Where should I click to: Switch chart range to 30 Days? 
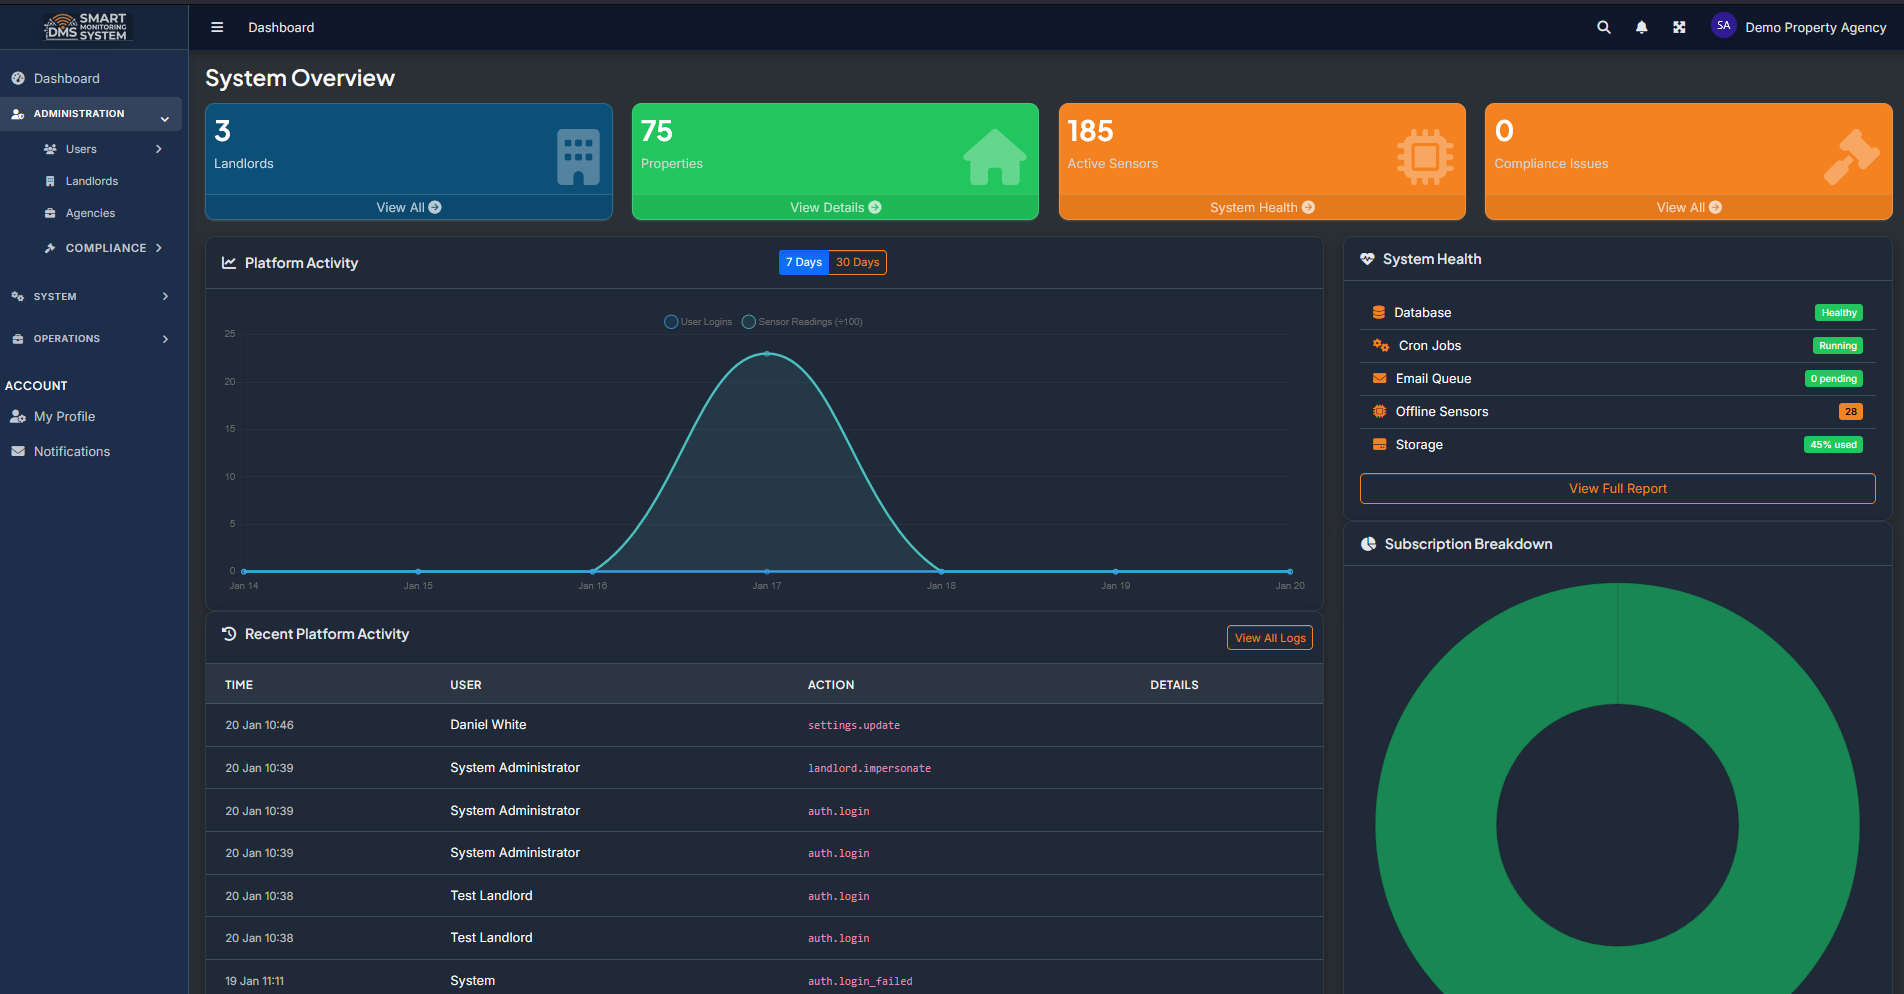pos(857,263)
